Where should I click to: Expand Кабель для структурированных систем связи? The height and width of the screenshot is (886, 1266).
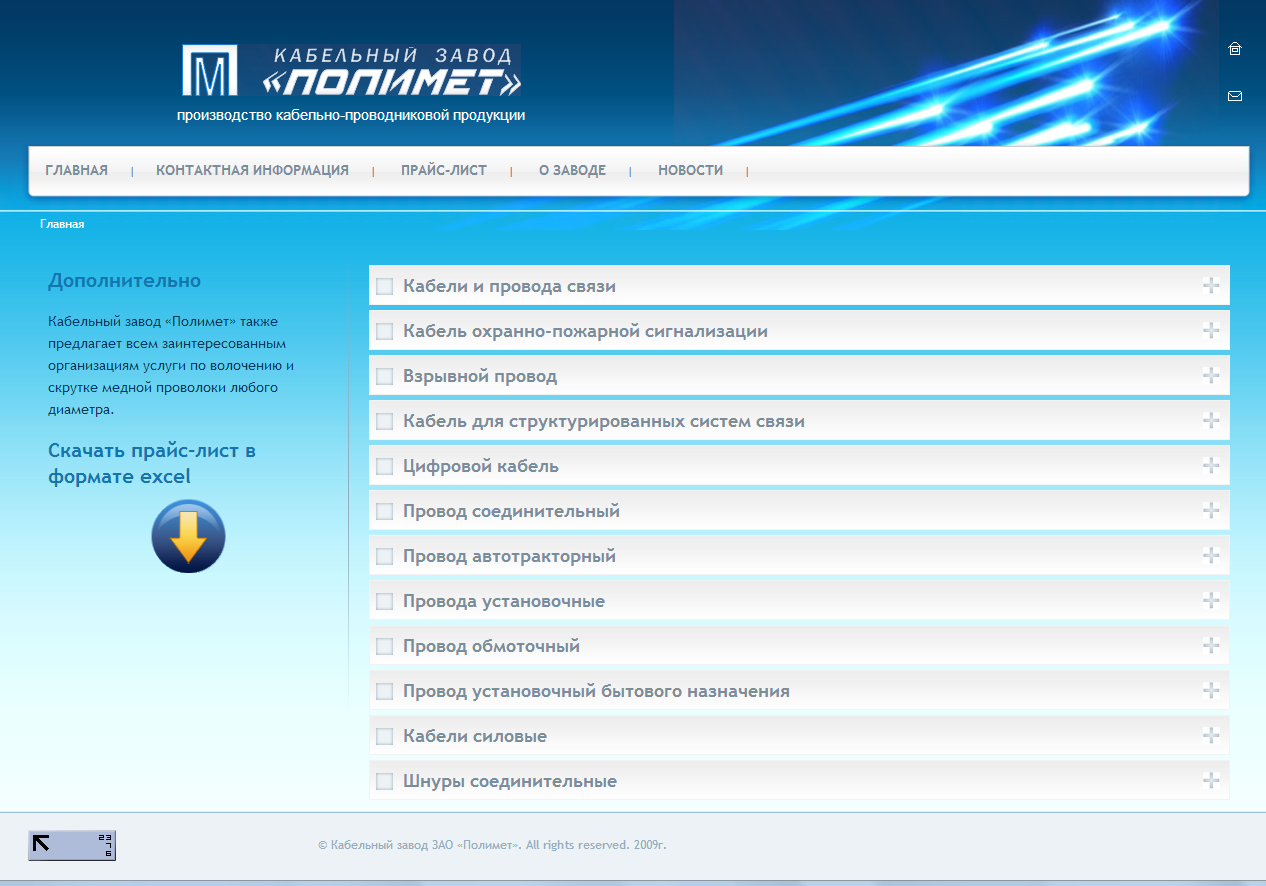tap(1211, 420)
